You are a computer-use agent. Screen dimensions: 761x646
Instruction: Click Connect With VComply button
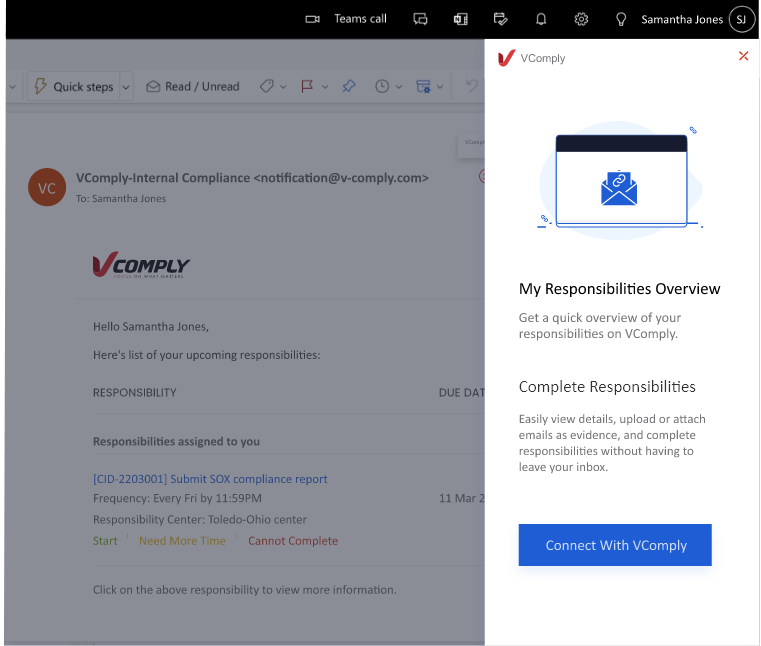[x=615, y=545]
